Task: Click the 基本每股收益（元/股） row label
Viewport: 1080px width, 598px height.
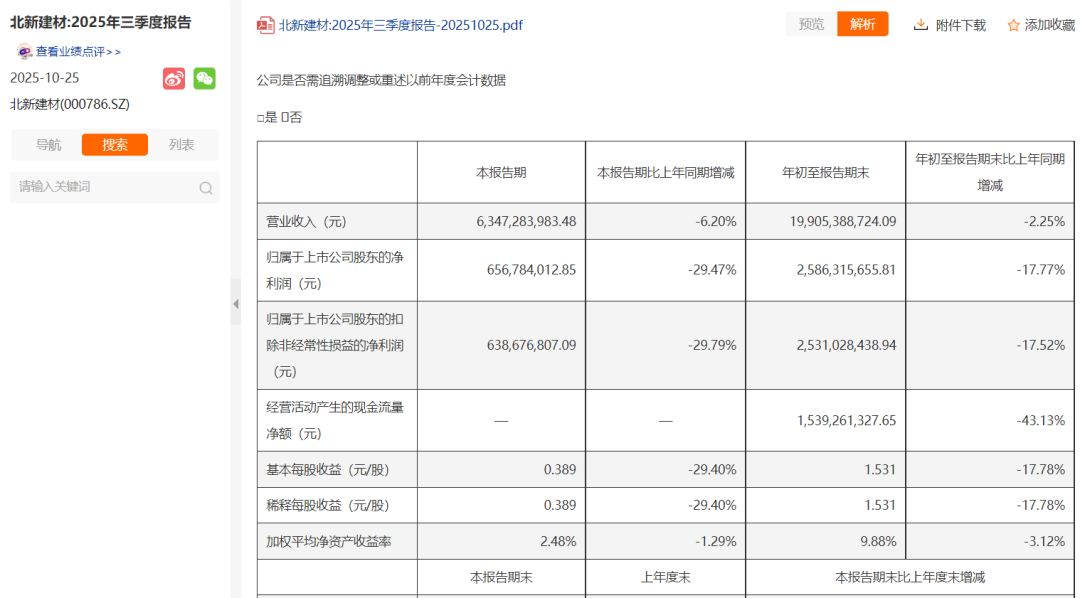Action: coord(328,470)
